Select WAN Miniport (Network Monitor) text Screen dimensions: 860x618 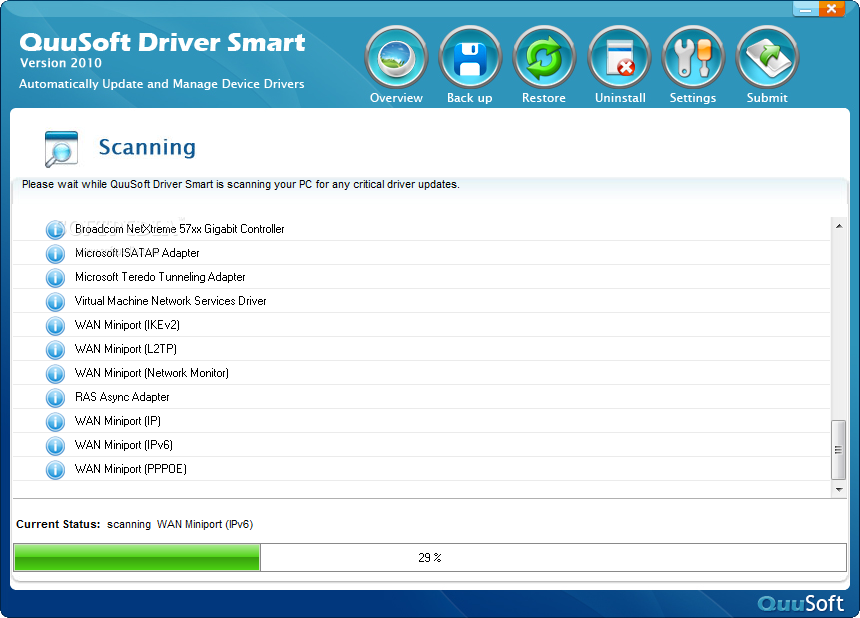[152, 373]
